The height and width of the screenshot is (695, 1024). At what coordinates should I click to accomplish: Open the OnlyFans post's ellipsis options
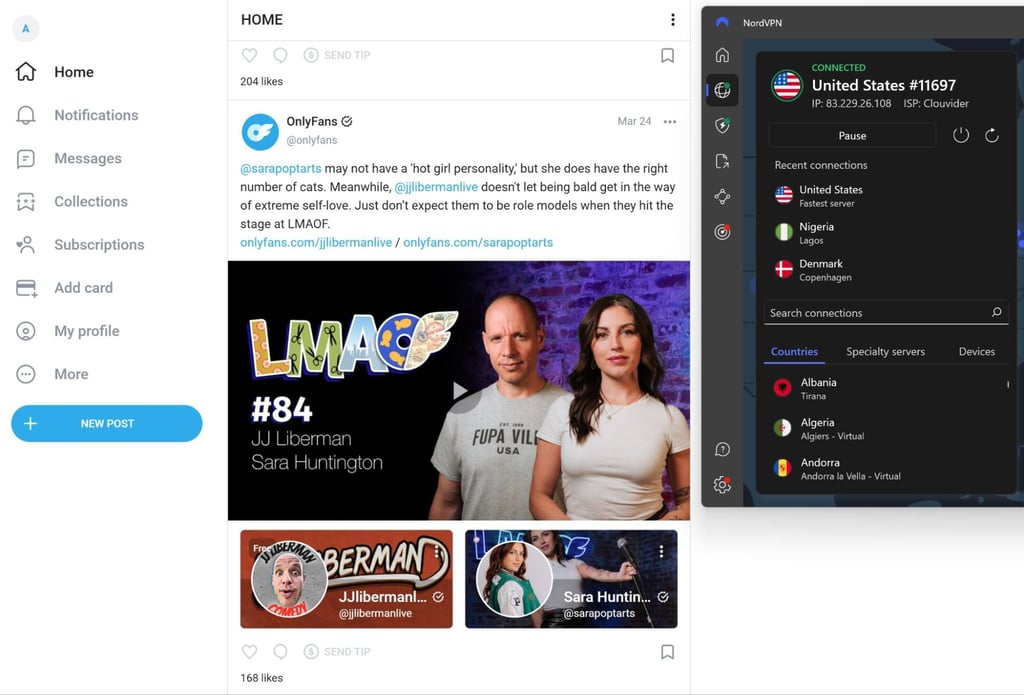click(x=669, y=121)
